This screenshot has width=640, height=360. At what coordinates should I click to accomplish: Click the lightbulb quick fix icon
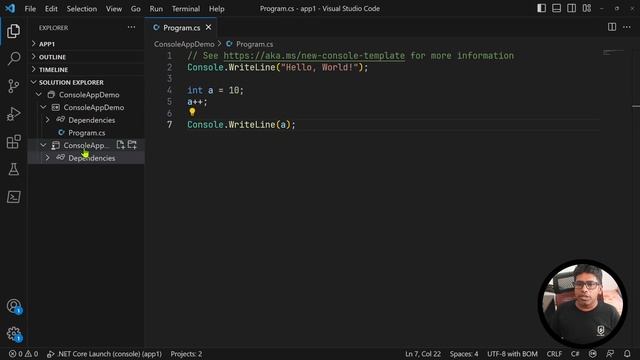pyautogui.click(x=192, y=111)
